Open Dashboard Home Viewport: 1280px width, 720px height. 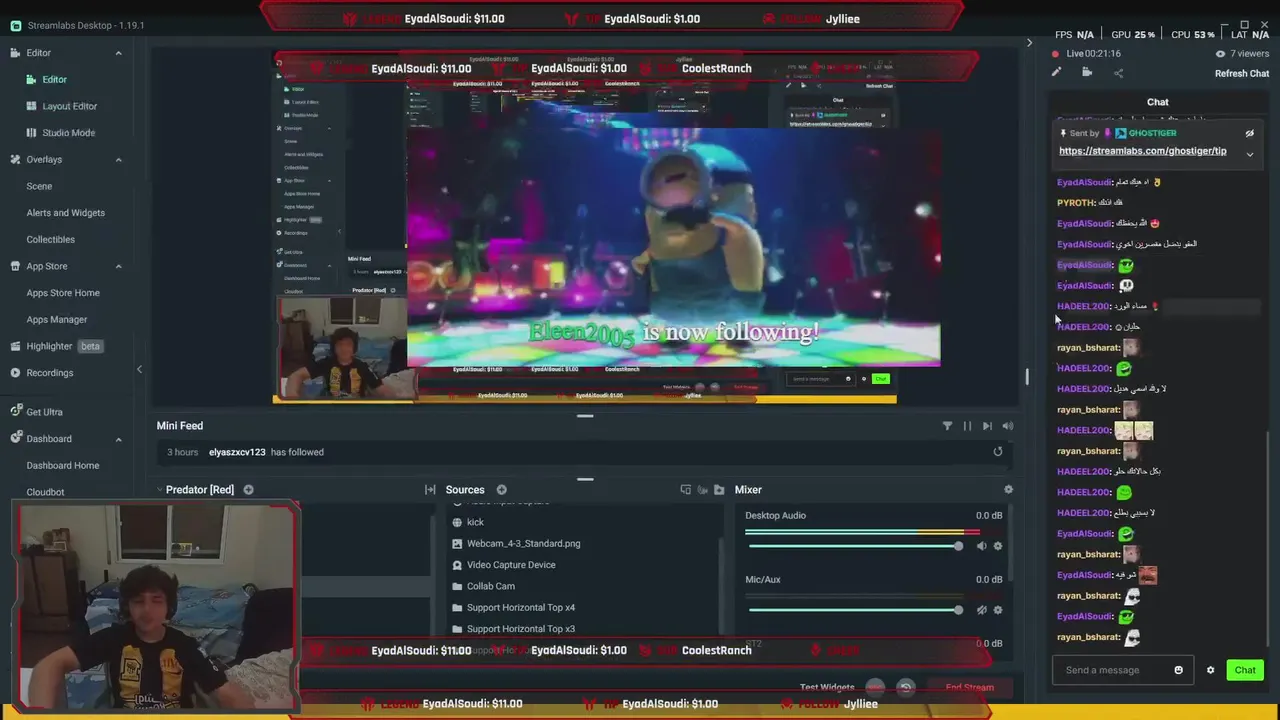63,466
